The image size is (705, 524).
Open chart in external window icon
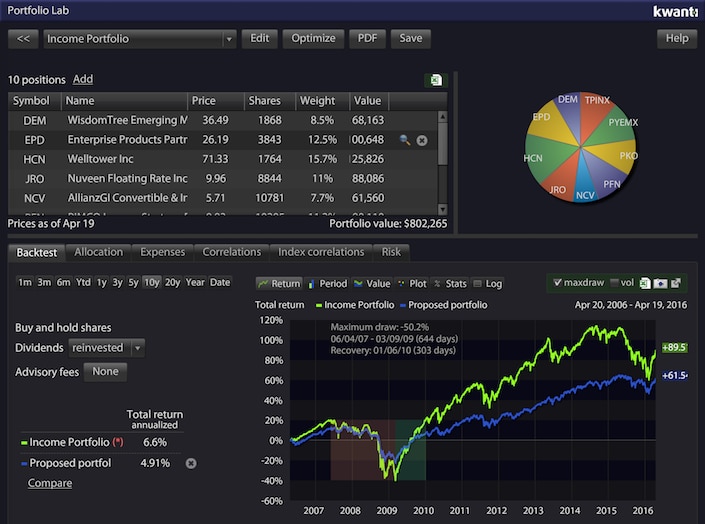[x=676, y=283]
